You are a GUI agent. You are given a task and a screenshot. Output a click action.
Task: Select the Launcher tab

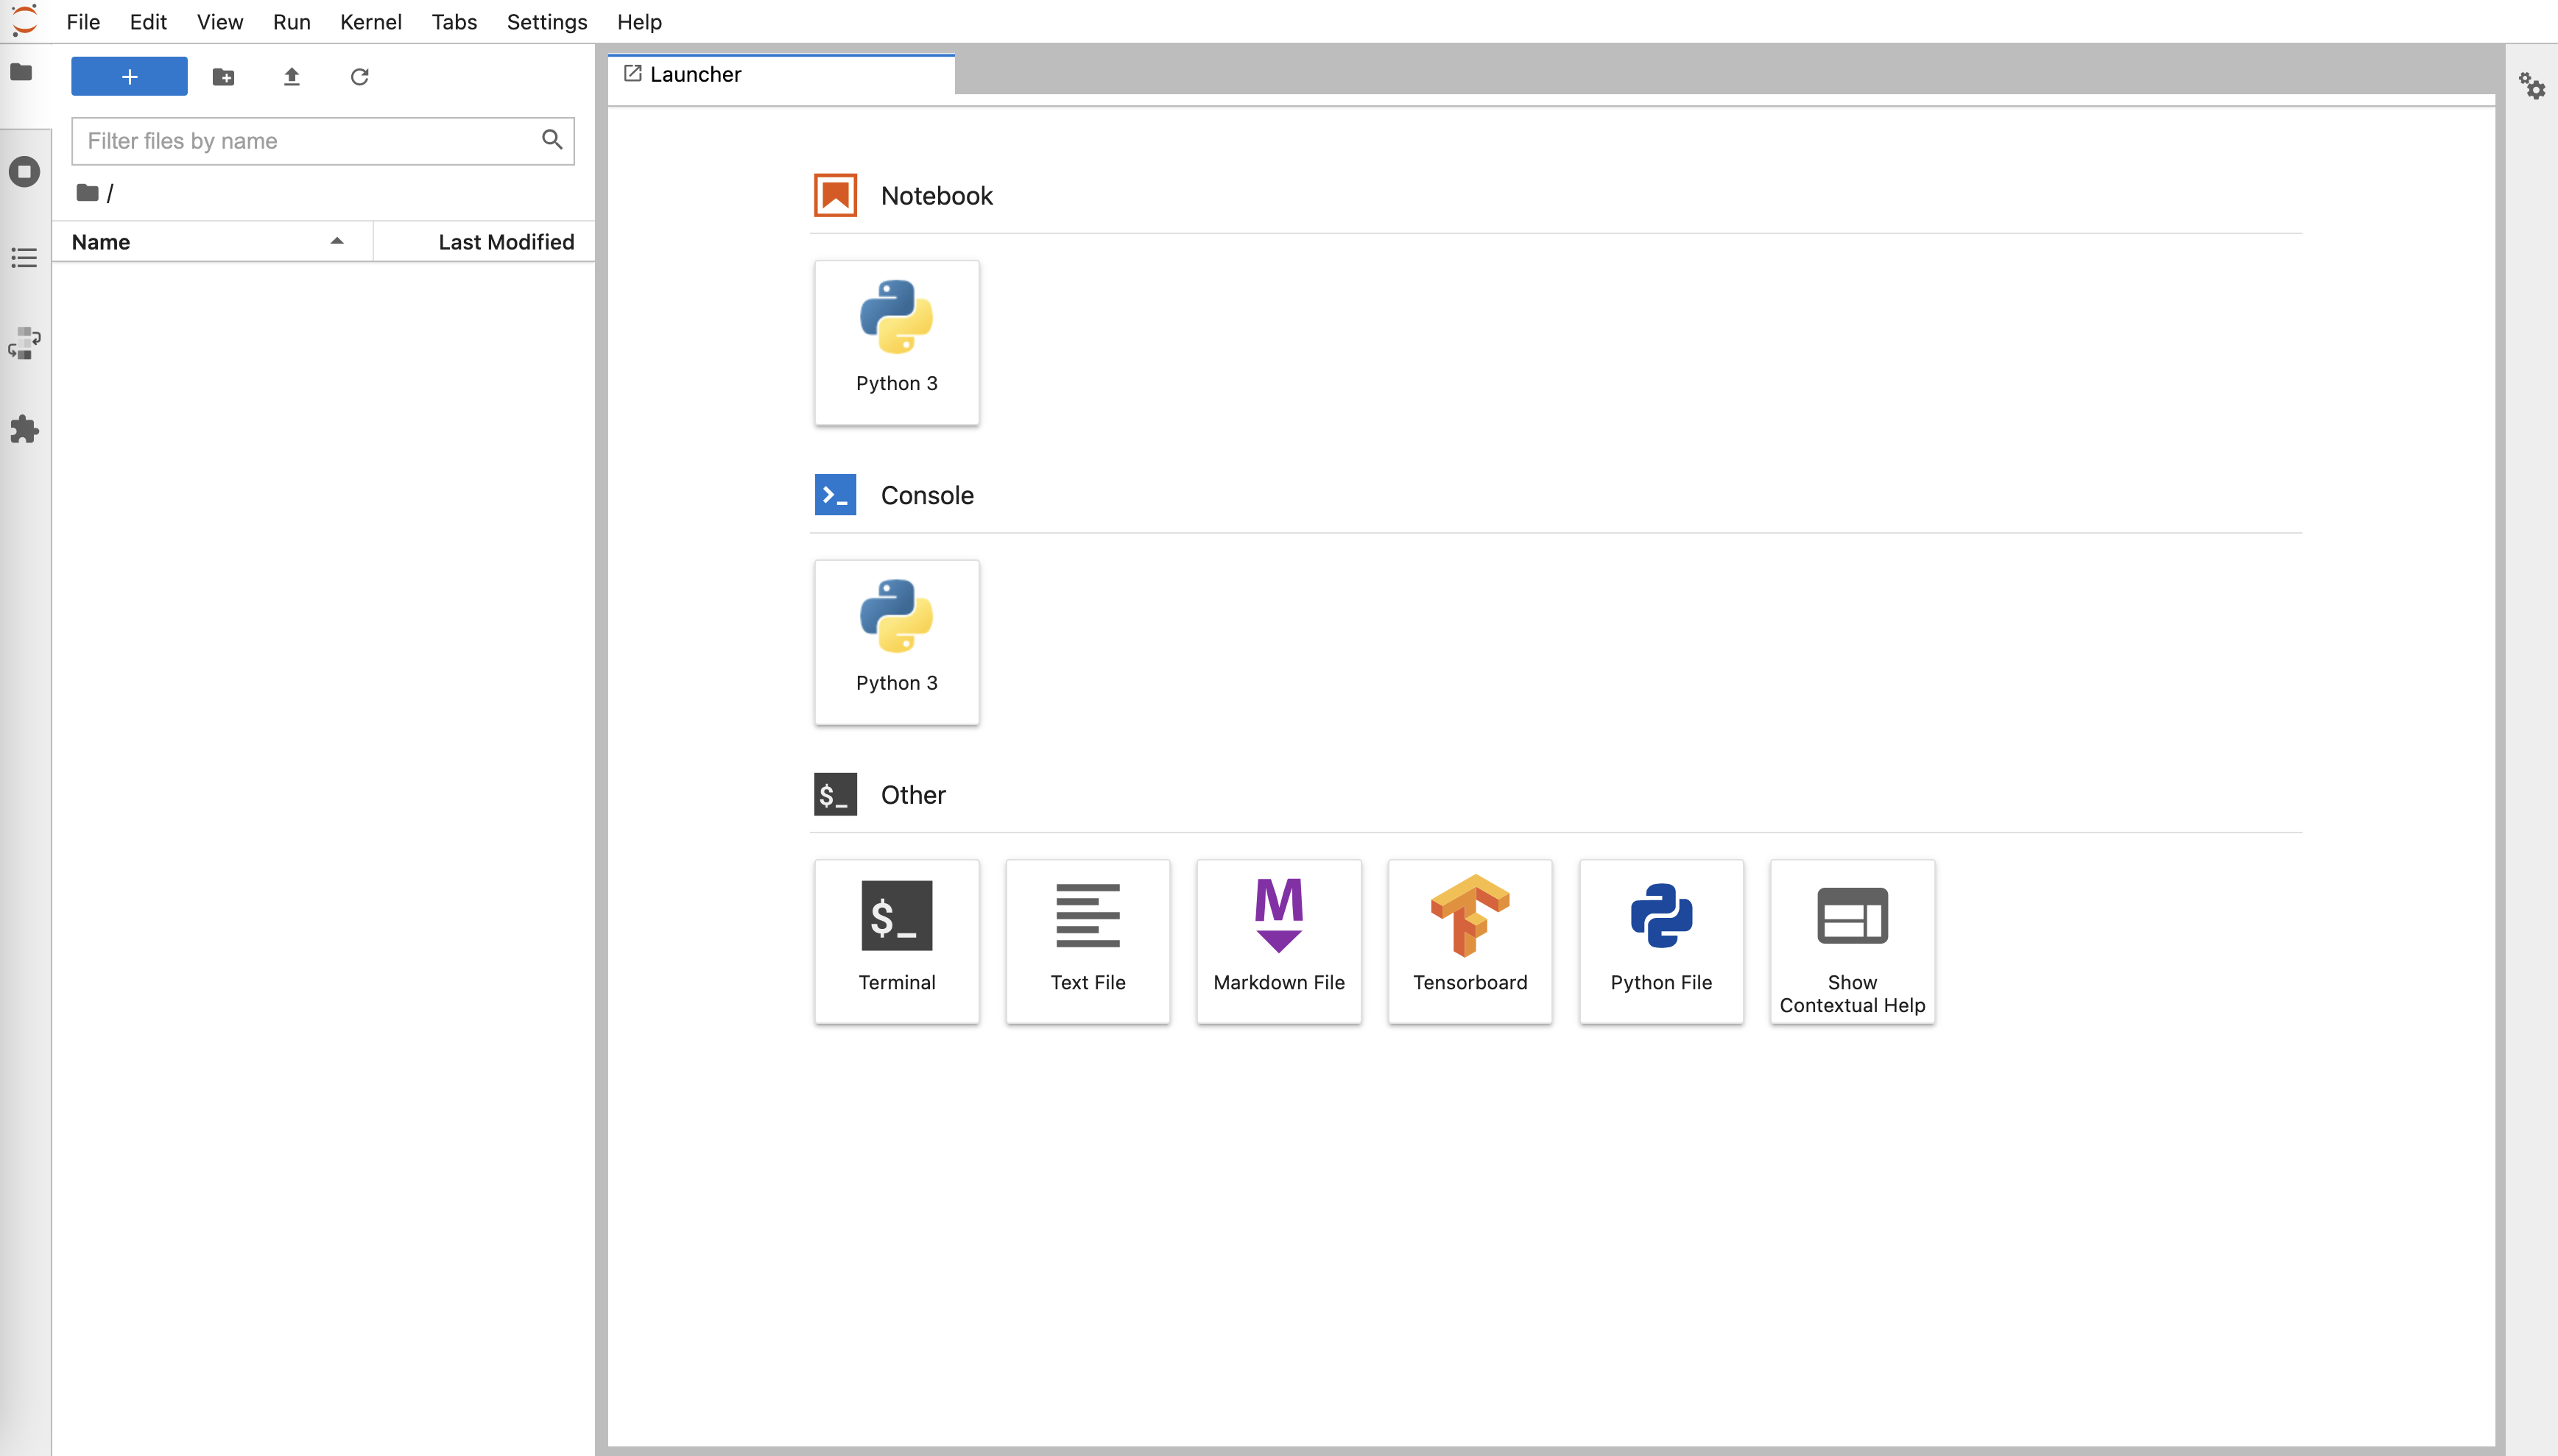(781, 75)
